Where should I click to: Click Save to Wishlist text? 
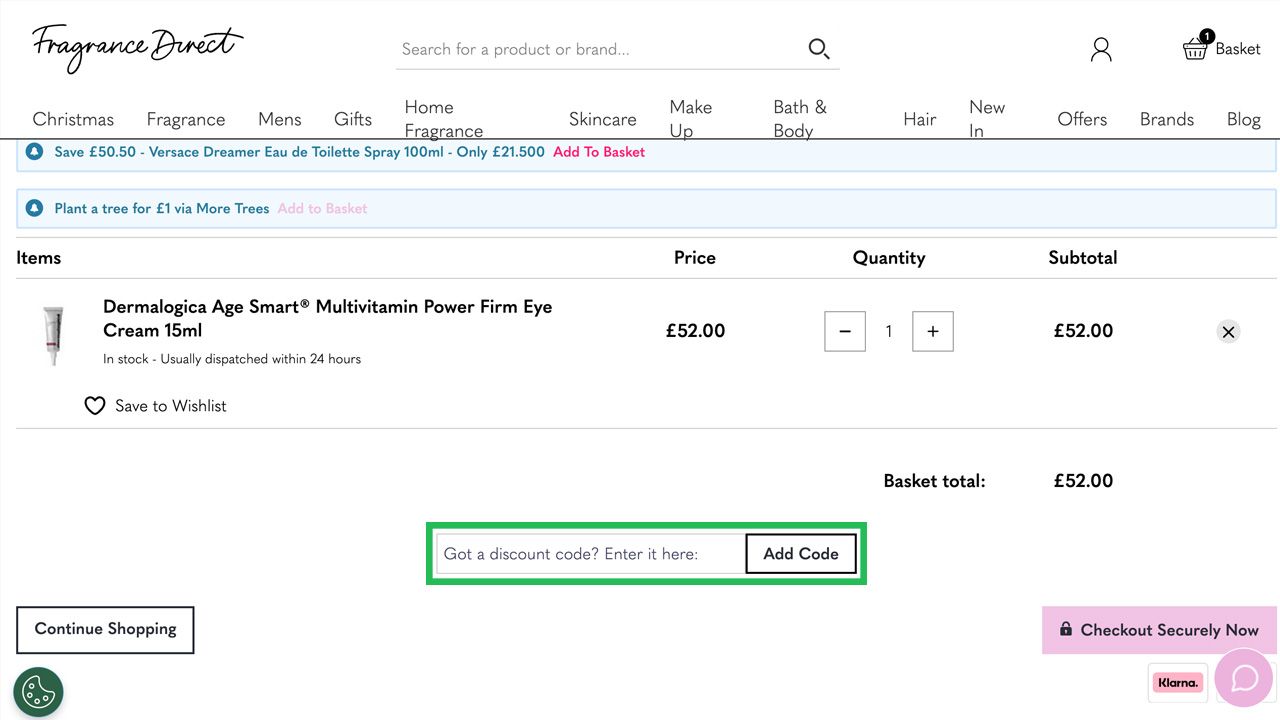(x=171, y=406)
